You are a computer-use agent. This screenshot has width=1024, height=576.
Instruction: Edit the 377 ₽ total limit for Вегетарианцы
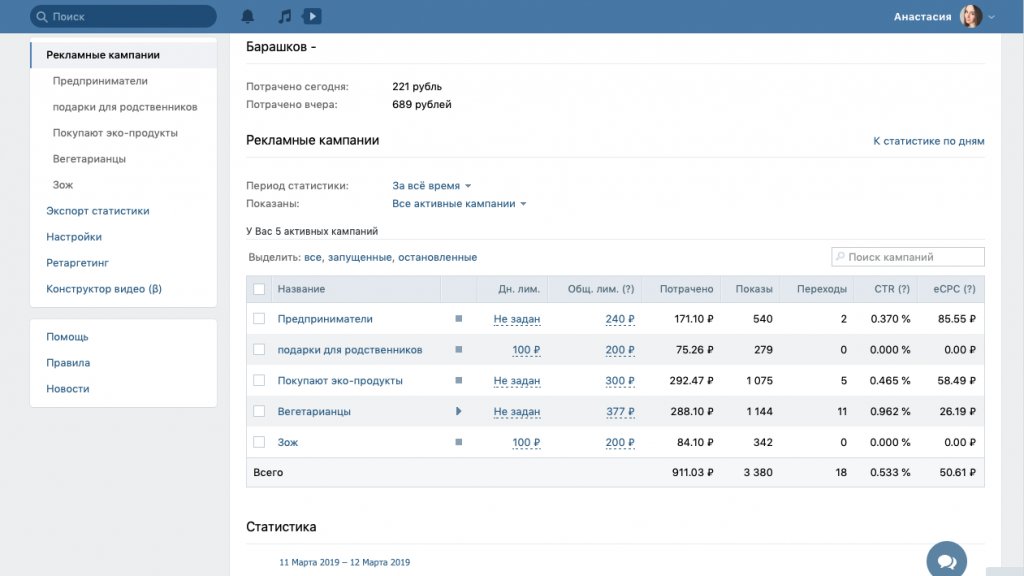pos(620,411)
